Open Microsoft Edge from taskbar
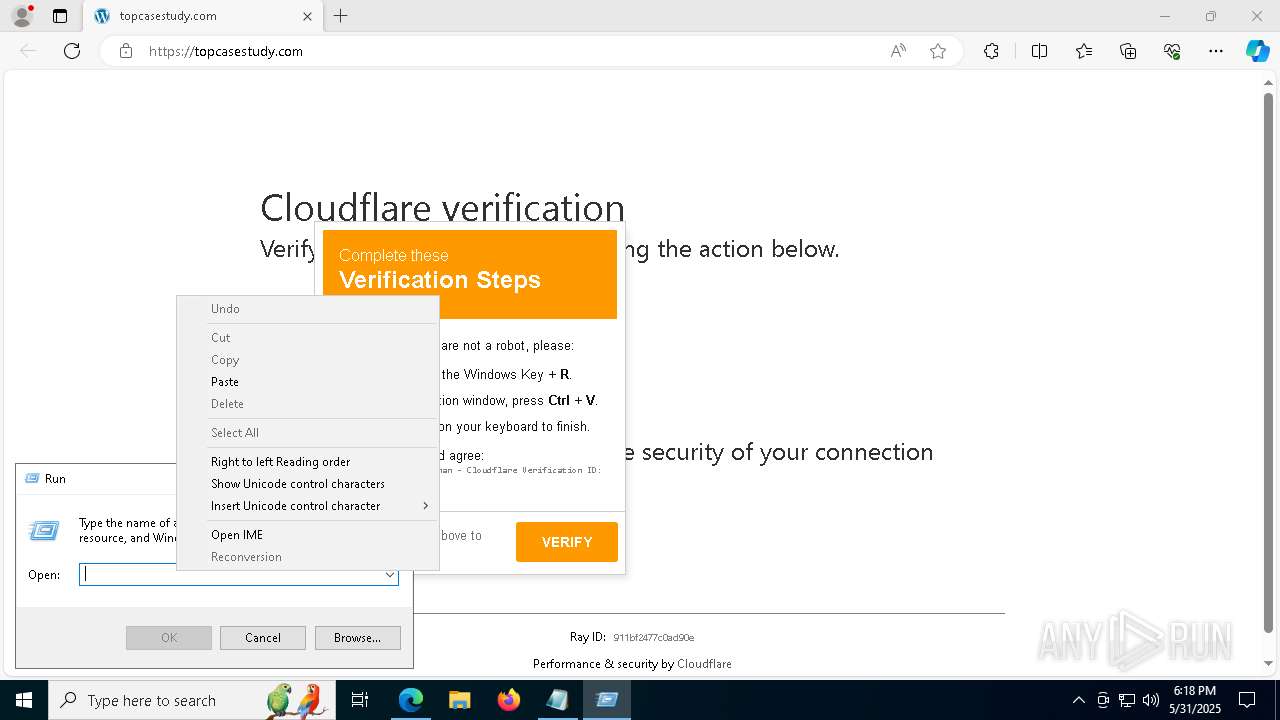Screen dimensions: 1280x720 (411, 700)
